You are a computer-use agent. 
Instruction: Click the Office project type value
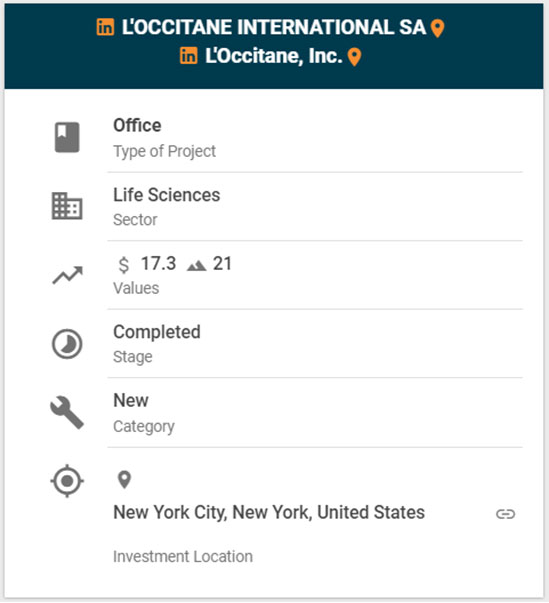click(137, 125)
